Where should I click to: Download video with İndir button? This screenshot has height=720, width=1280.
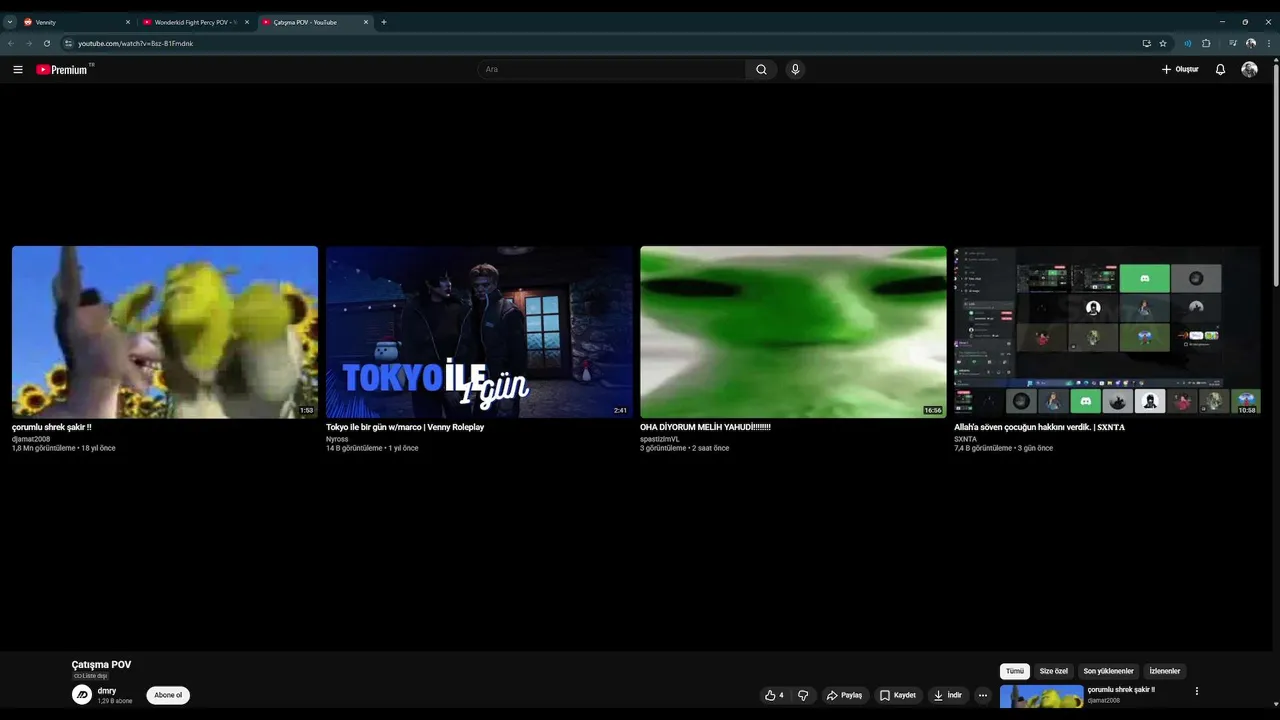pos(948,695)
